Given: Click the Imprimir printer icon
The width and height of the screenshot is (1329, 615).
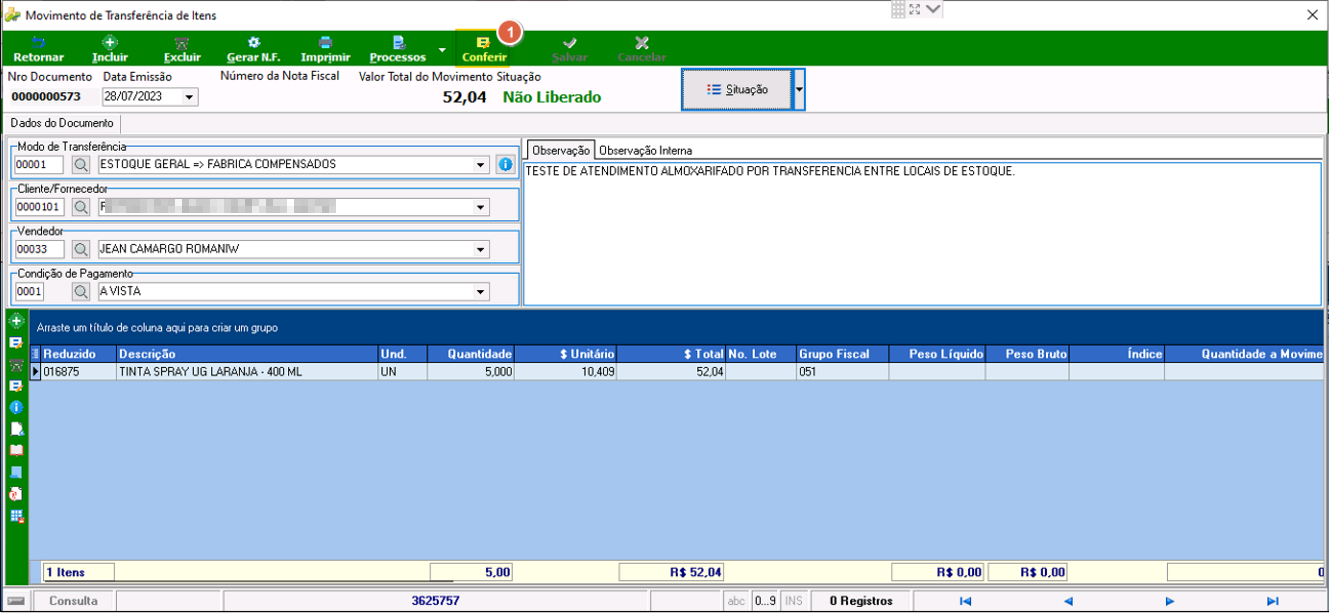Looking at the screenshot, I should (x=325, y=43).
